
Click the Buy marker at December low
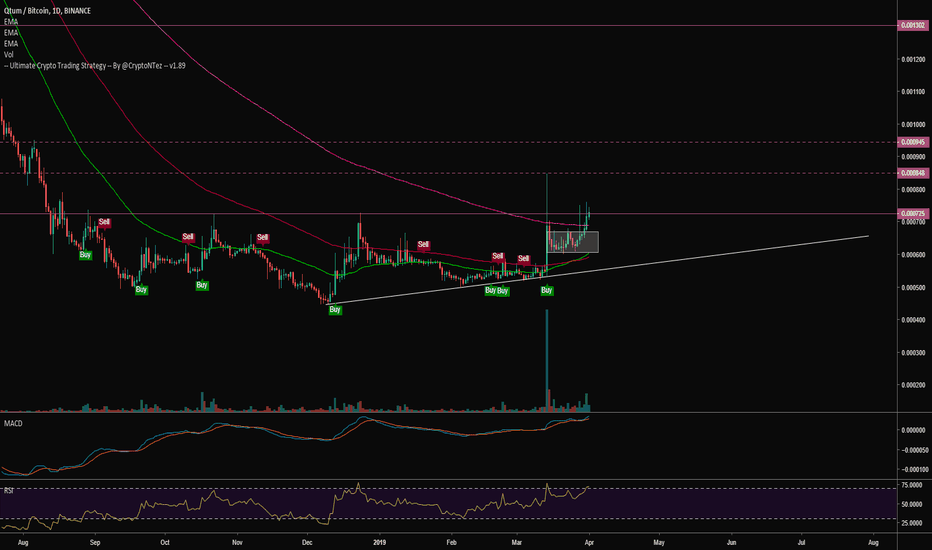coord(335,310)
